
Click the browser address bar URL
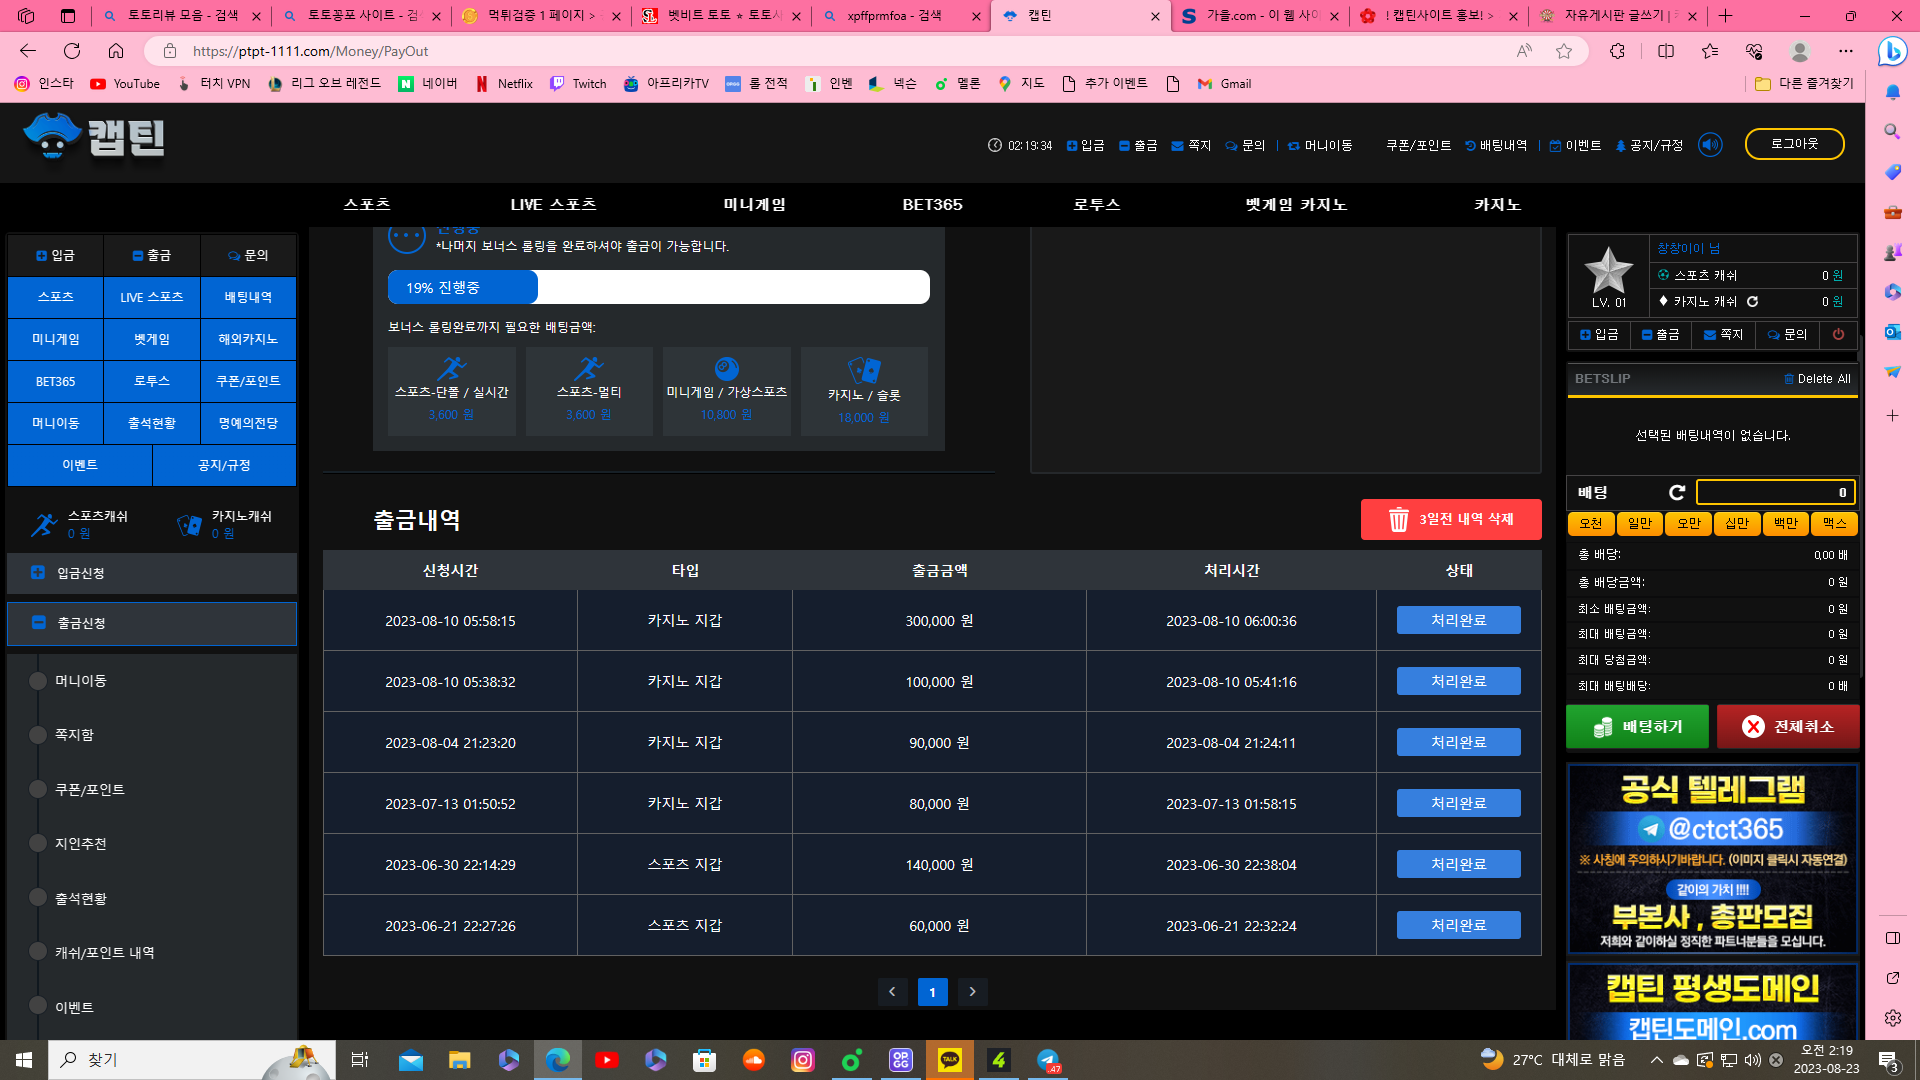pos(310,51)
